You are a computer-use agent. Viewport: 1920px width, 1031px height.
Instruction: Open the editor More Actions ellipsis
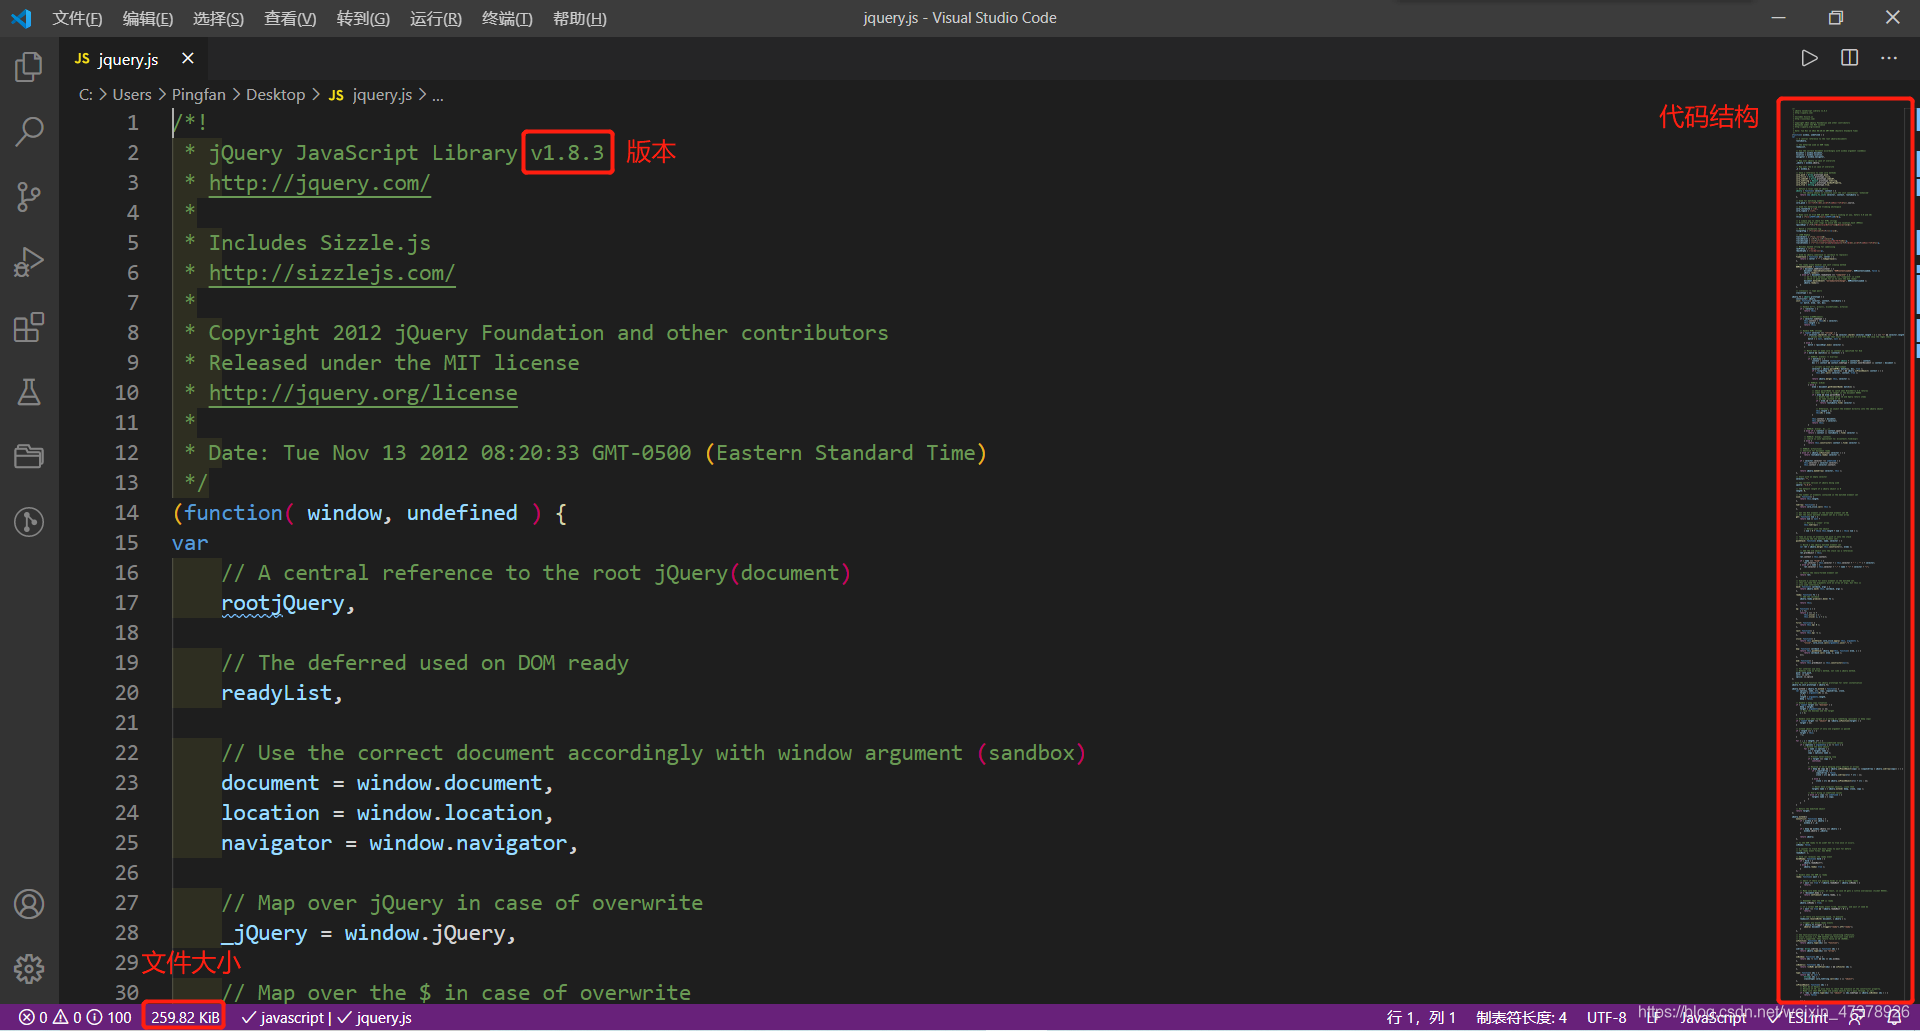point(1889,58)
